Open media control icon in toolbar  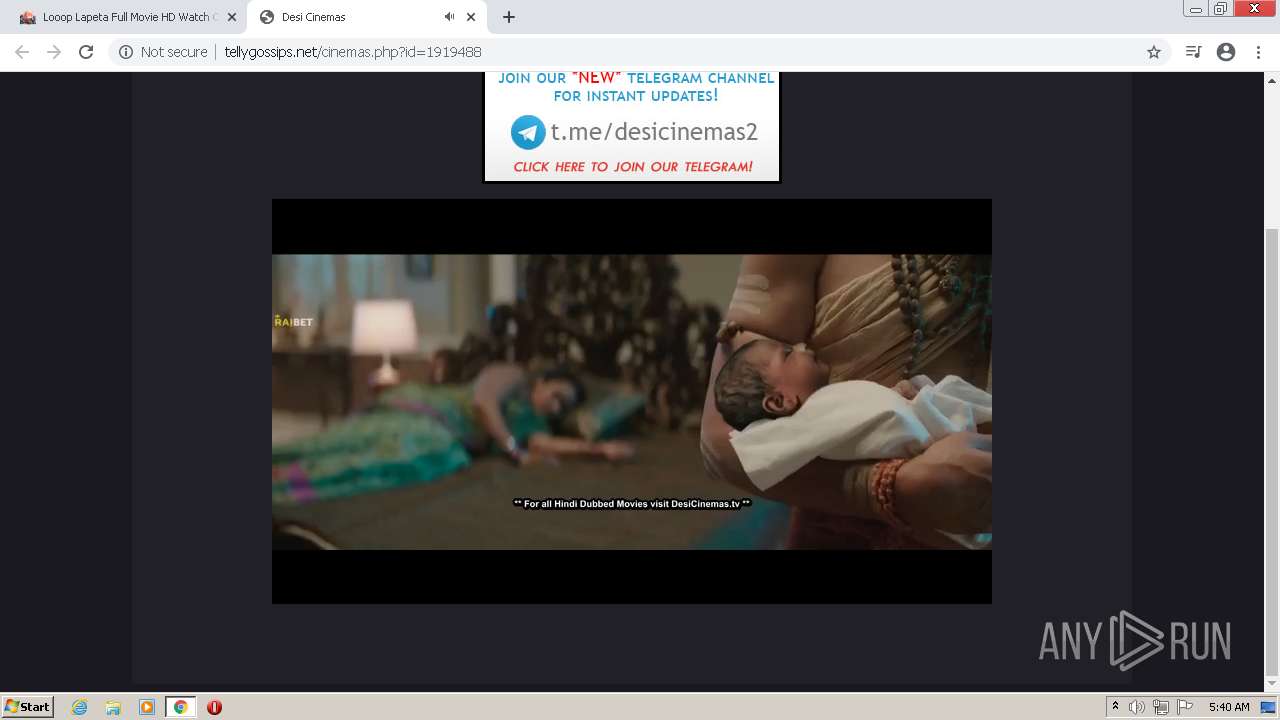tap(1193, 52)
